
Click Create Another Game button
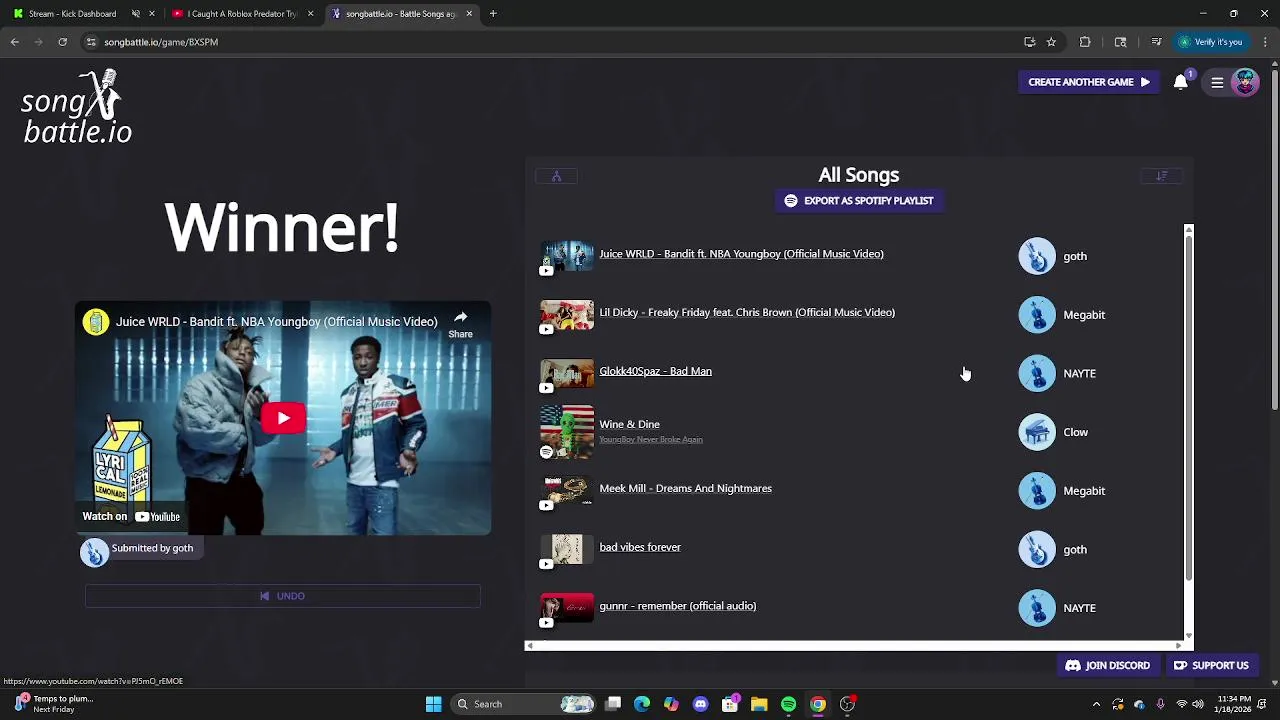coord(1089,82)
